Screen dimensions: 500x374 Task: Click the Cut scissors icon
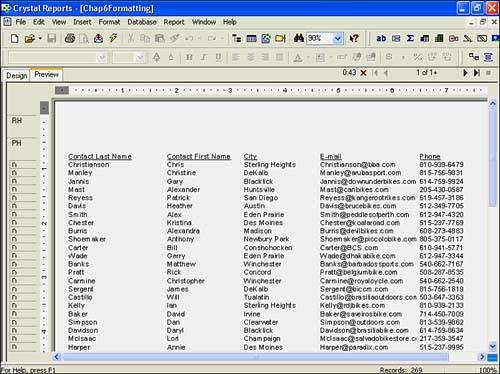(131, 38)
